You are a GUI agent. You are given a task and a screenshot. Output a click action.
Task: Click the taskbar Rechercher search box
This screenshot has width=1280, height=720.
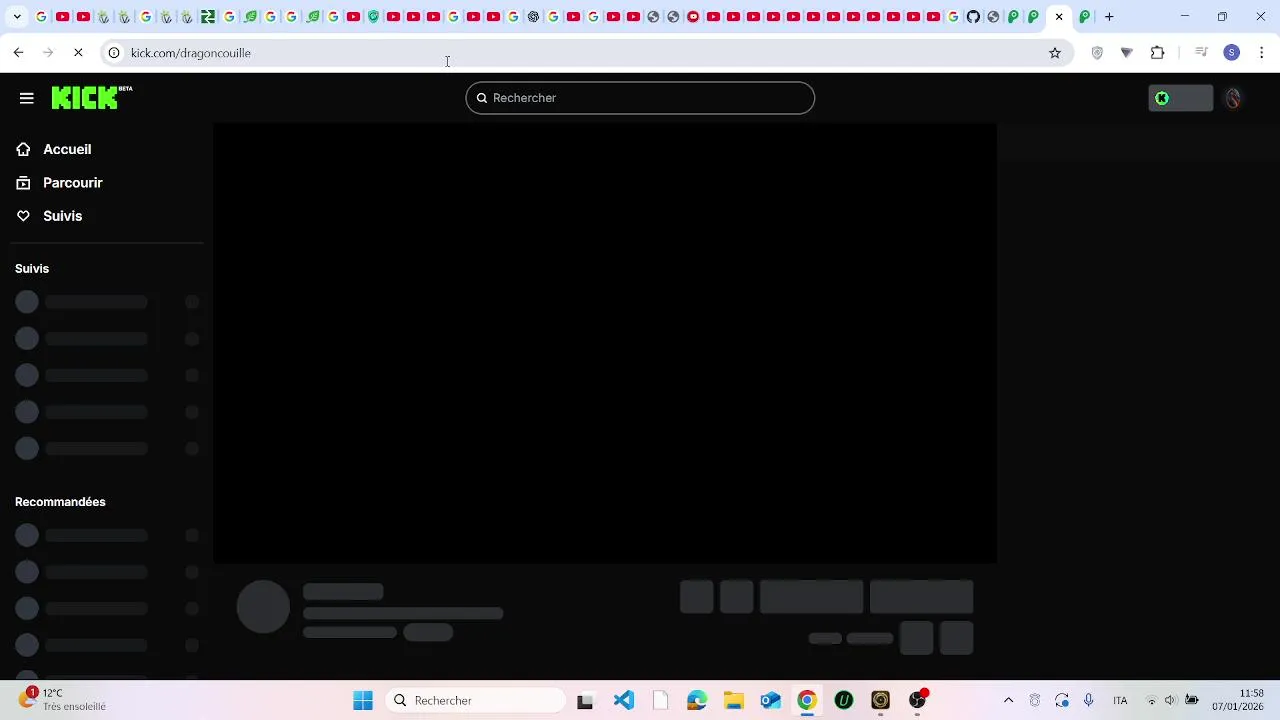477,700
